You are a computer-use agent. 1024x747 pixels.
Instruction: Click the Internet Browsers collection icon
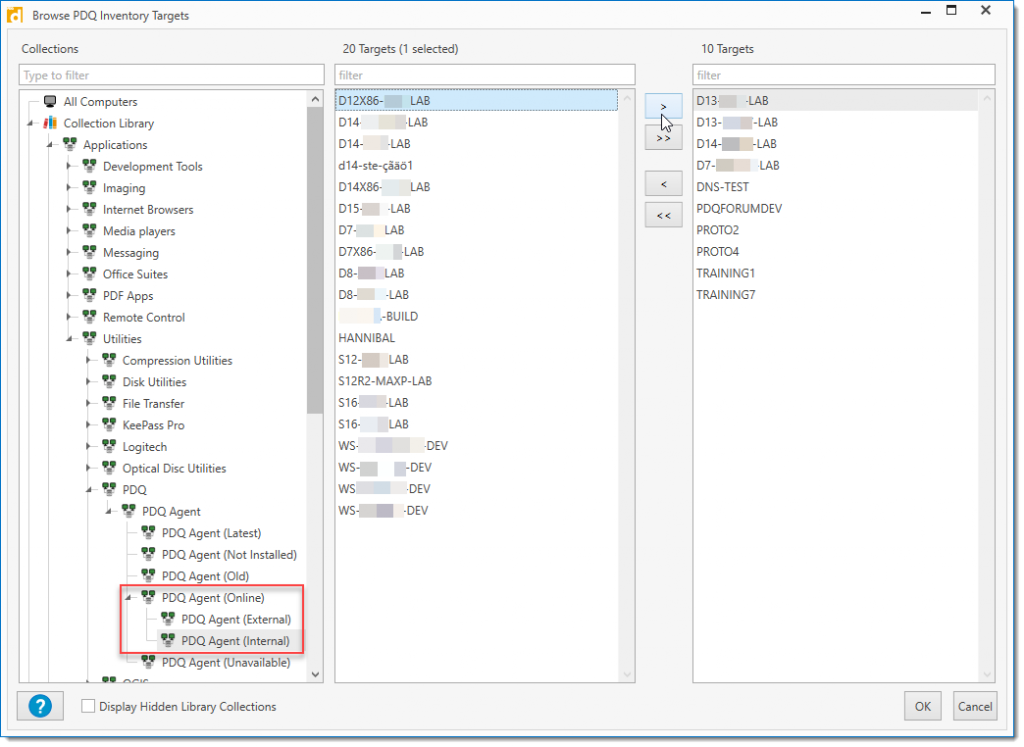[x=89, y=209]
